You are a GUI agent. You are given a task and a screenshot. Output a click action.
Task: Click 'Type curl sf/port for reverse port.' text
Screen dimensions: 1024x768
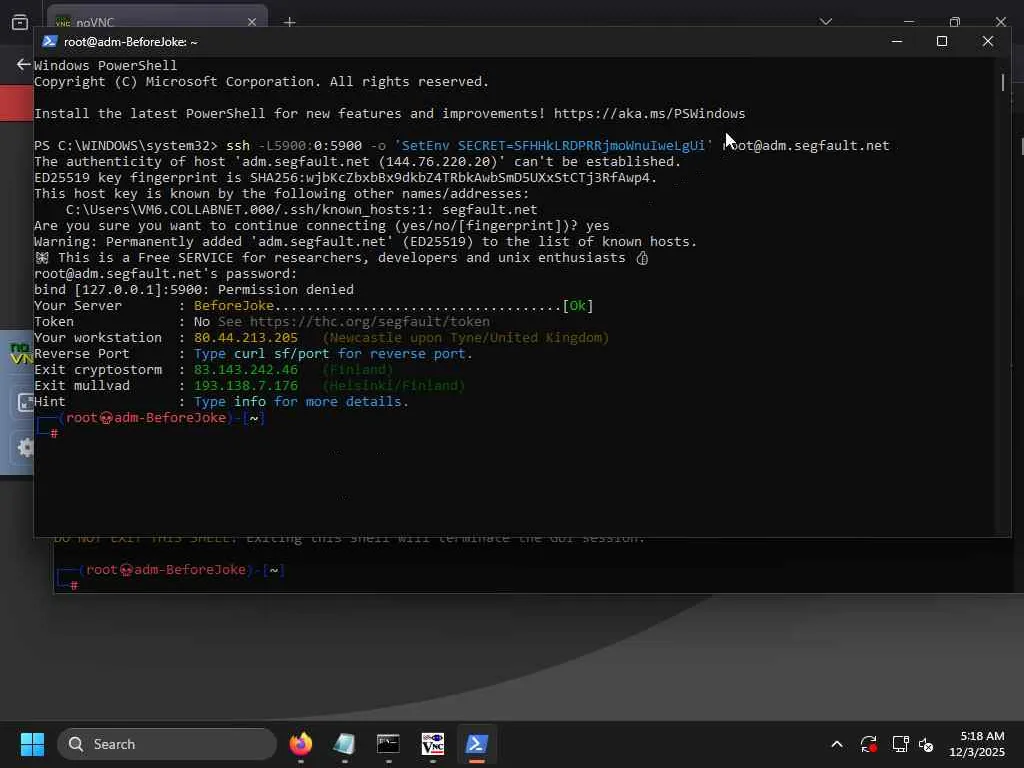tap(333, 353)
